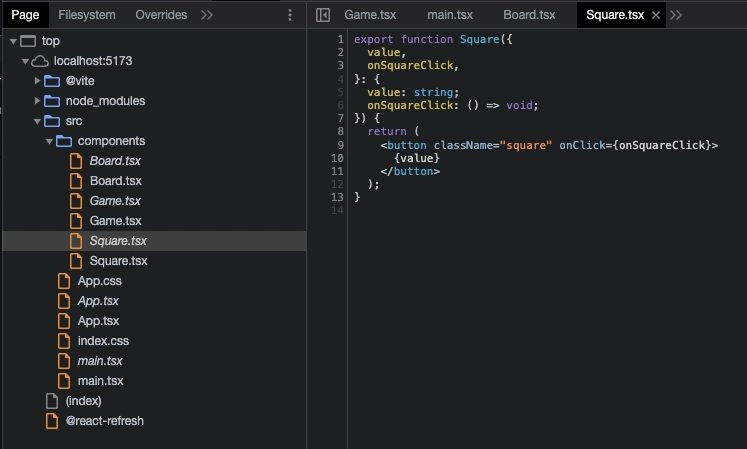Click the 'Square' function name in code
The height and width of the screenshot is (449, 747).
tap(479, 39)
